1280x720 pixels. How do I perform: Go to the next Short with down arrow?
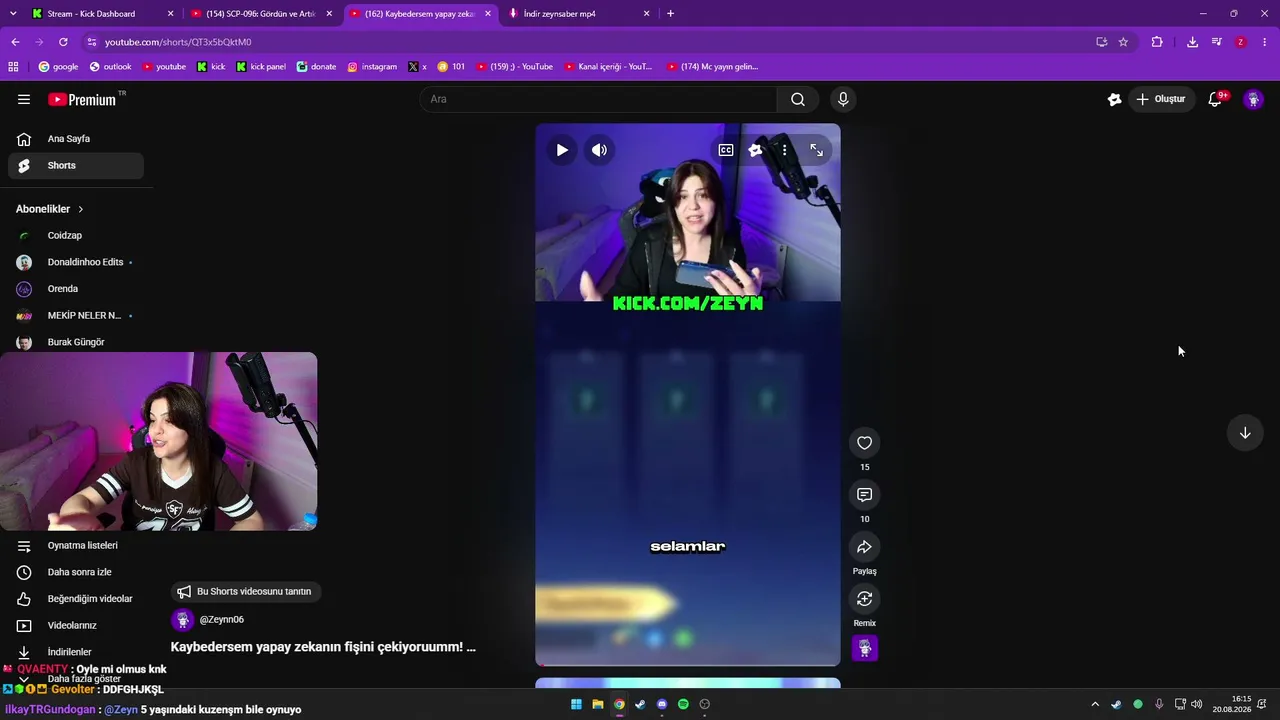1245,433
